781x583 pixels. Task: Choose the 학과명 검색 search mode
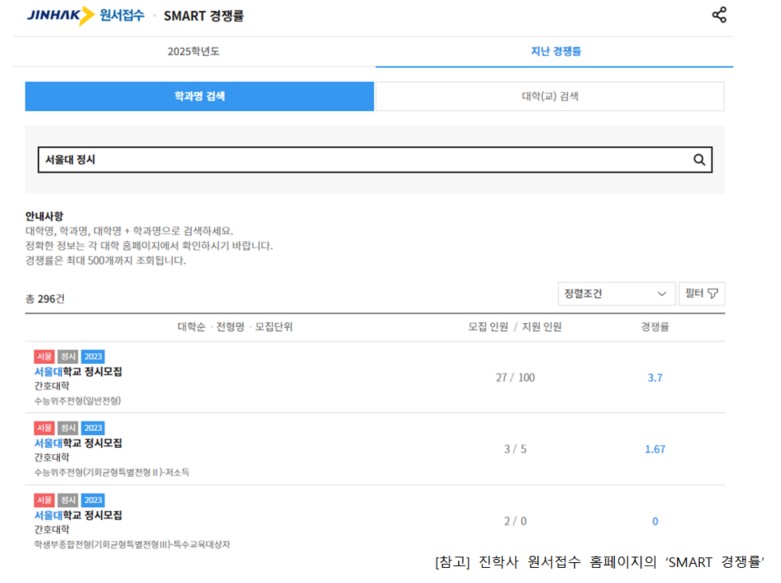pos(200,97)
